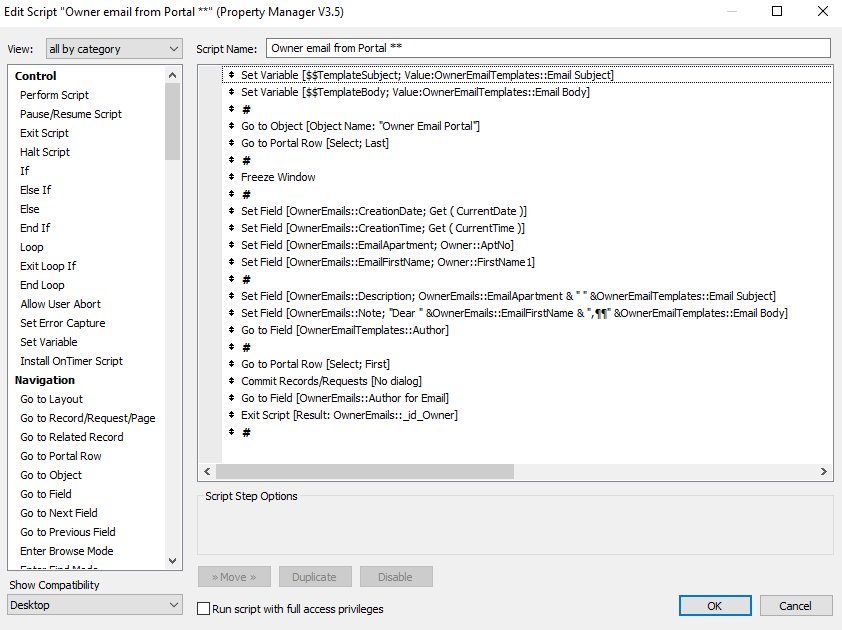Select the End If step

(x=35, y=228)
